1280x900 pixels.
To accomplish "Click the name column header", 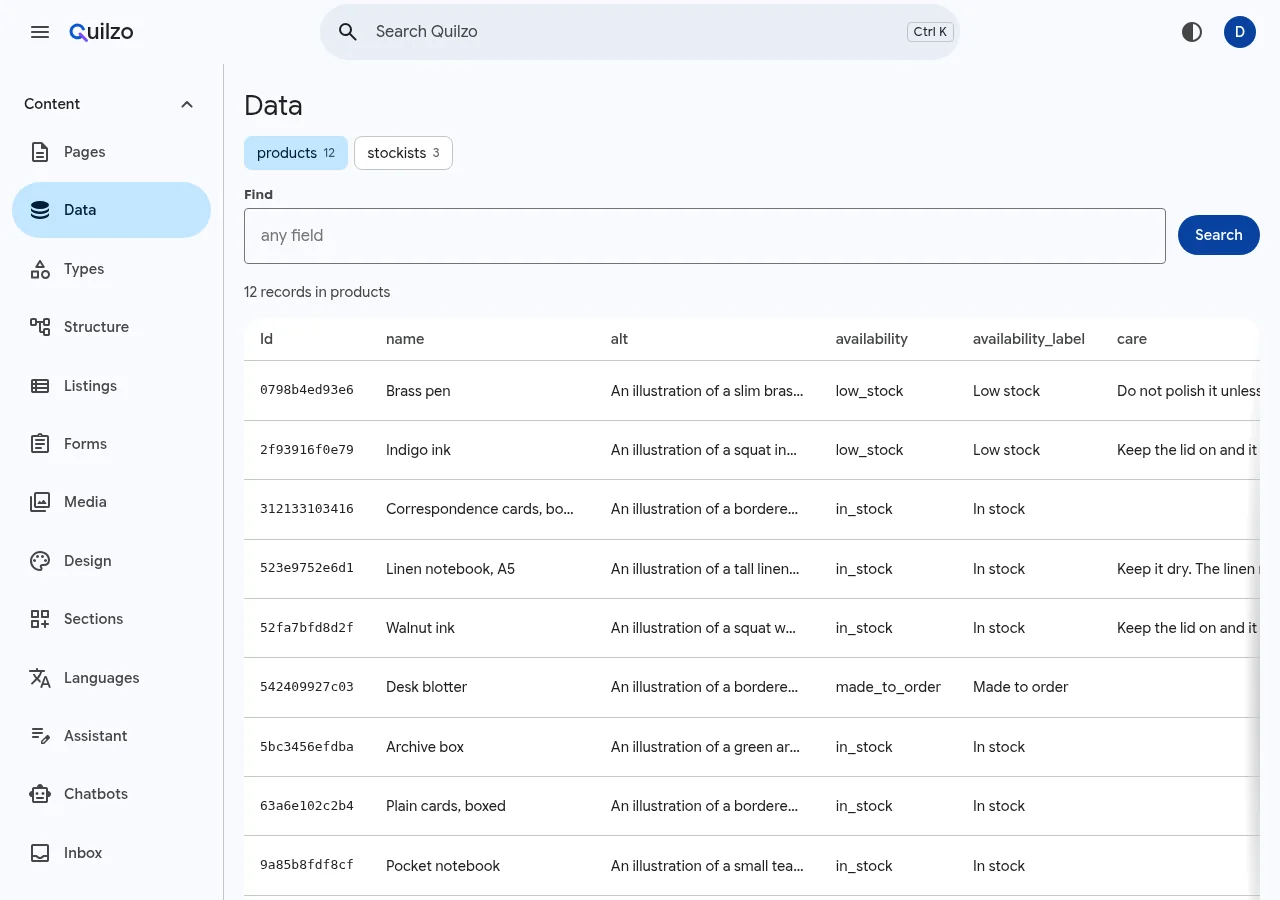I will (405, 339).
